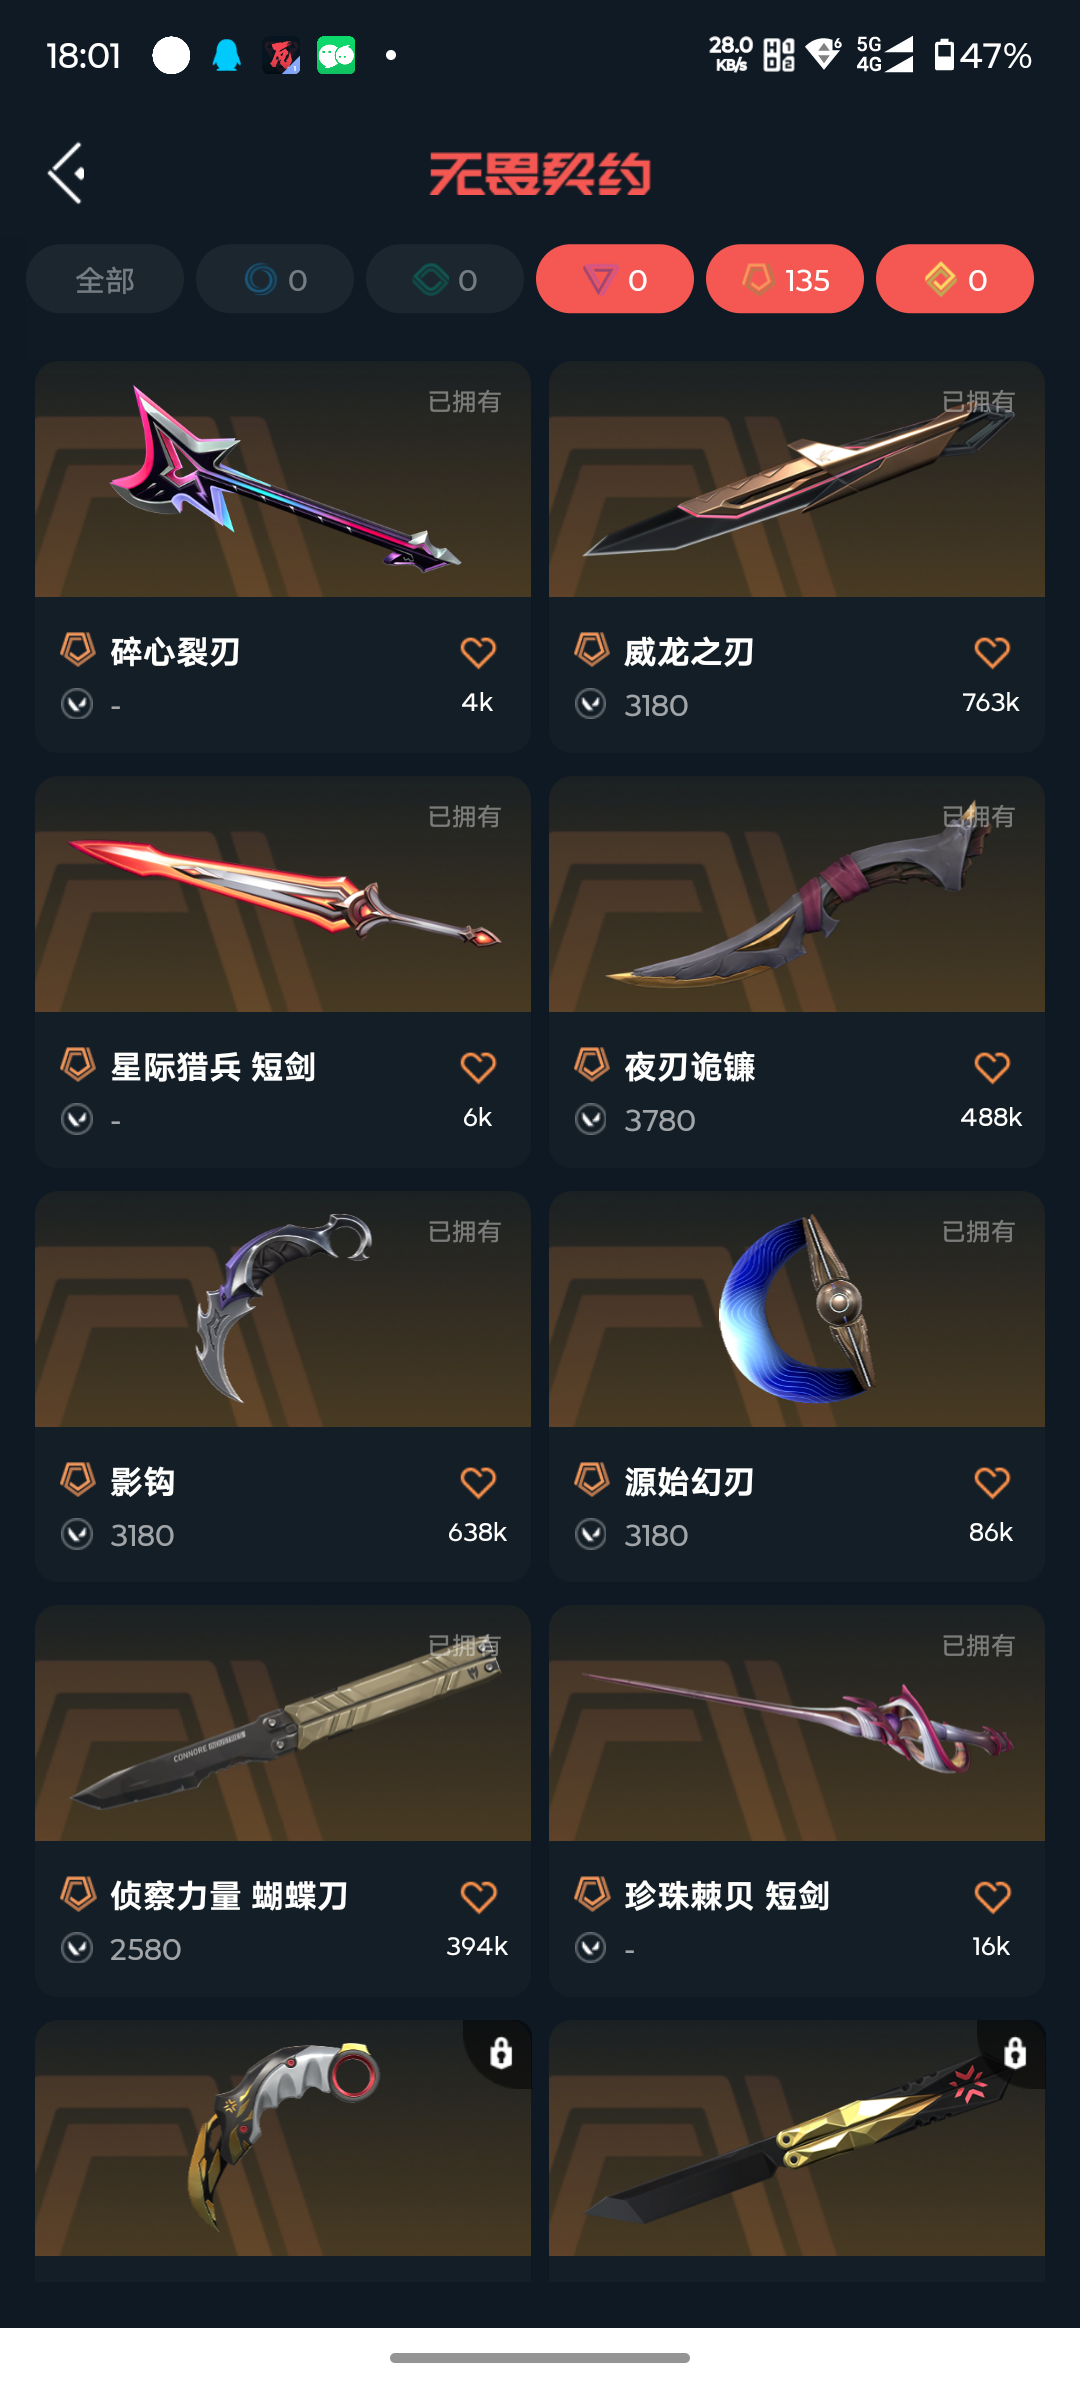Toggle the orange tier filter showing 135

click(785, 279)
